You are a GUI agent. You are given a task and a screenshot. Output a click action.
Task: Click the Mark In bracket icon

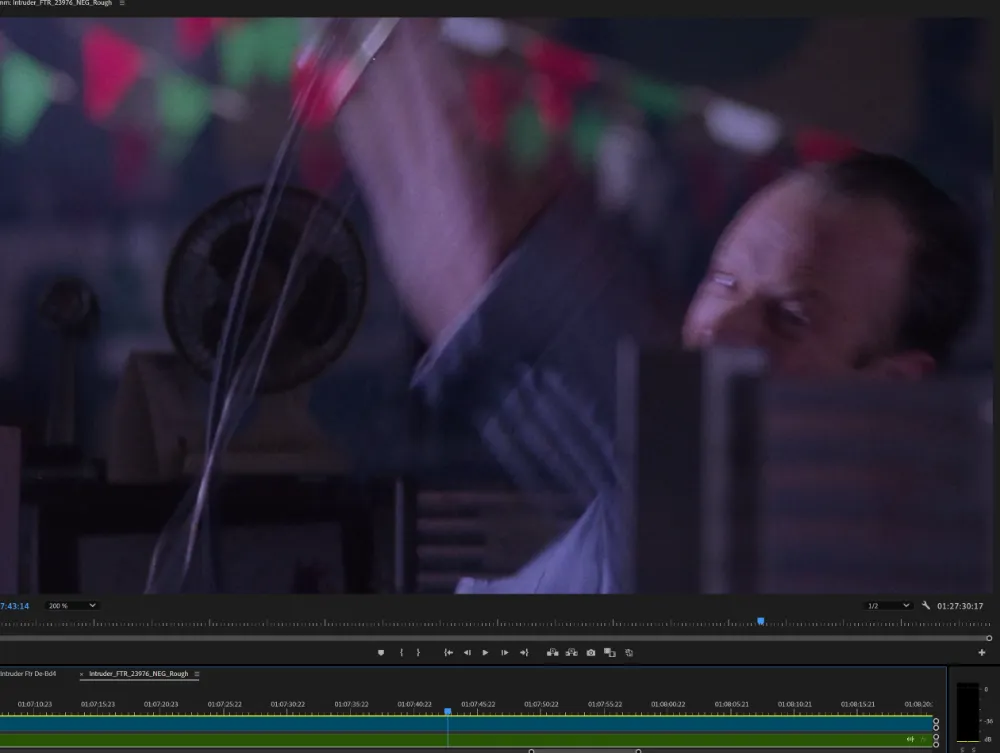pyautogui.click(x=401, y=653)
